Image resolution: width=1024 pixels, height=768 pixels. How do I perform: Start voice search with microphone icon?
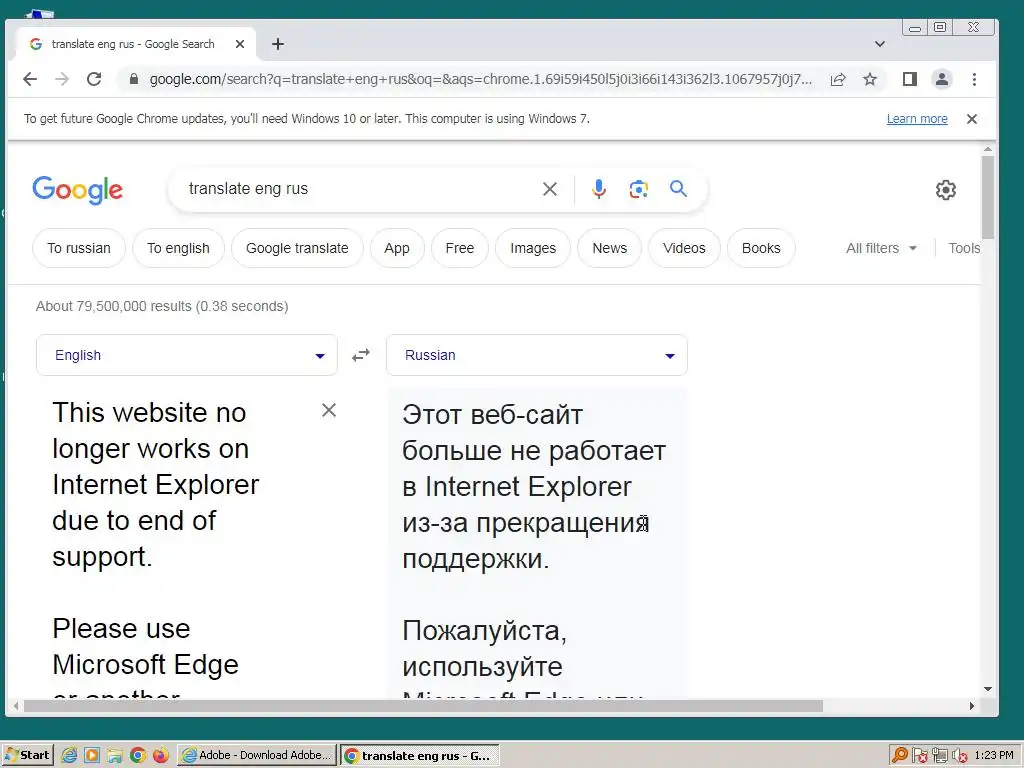click(599, 189)
